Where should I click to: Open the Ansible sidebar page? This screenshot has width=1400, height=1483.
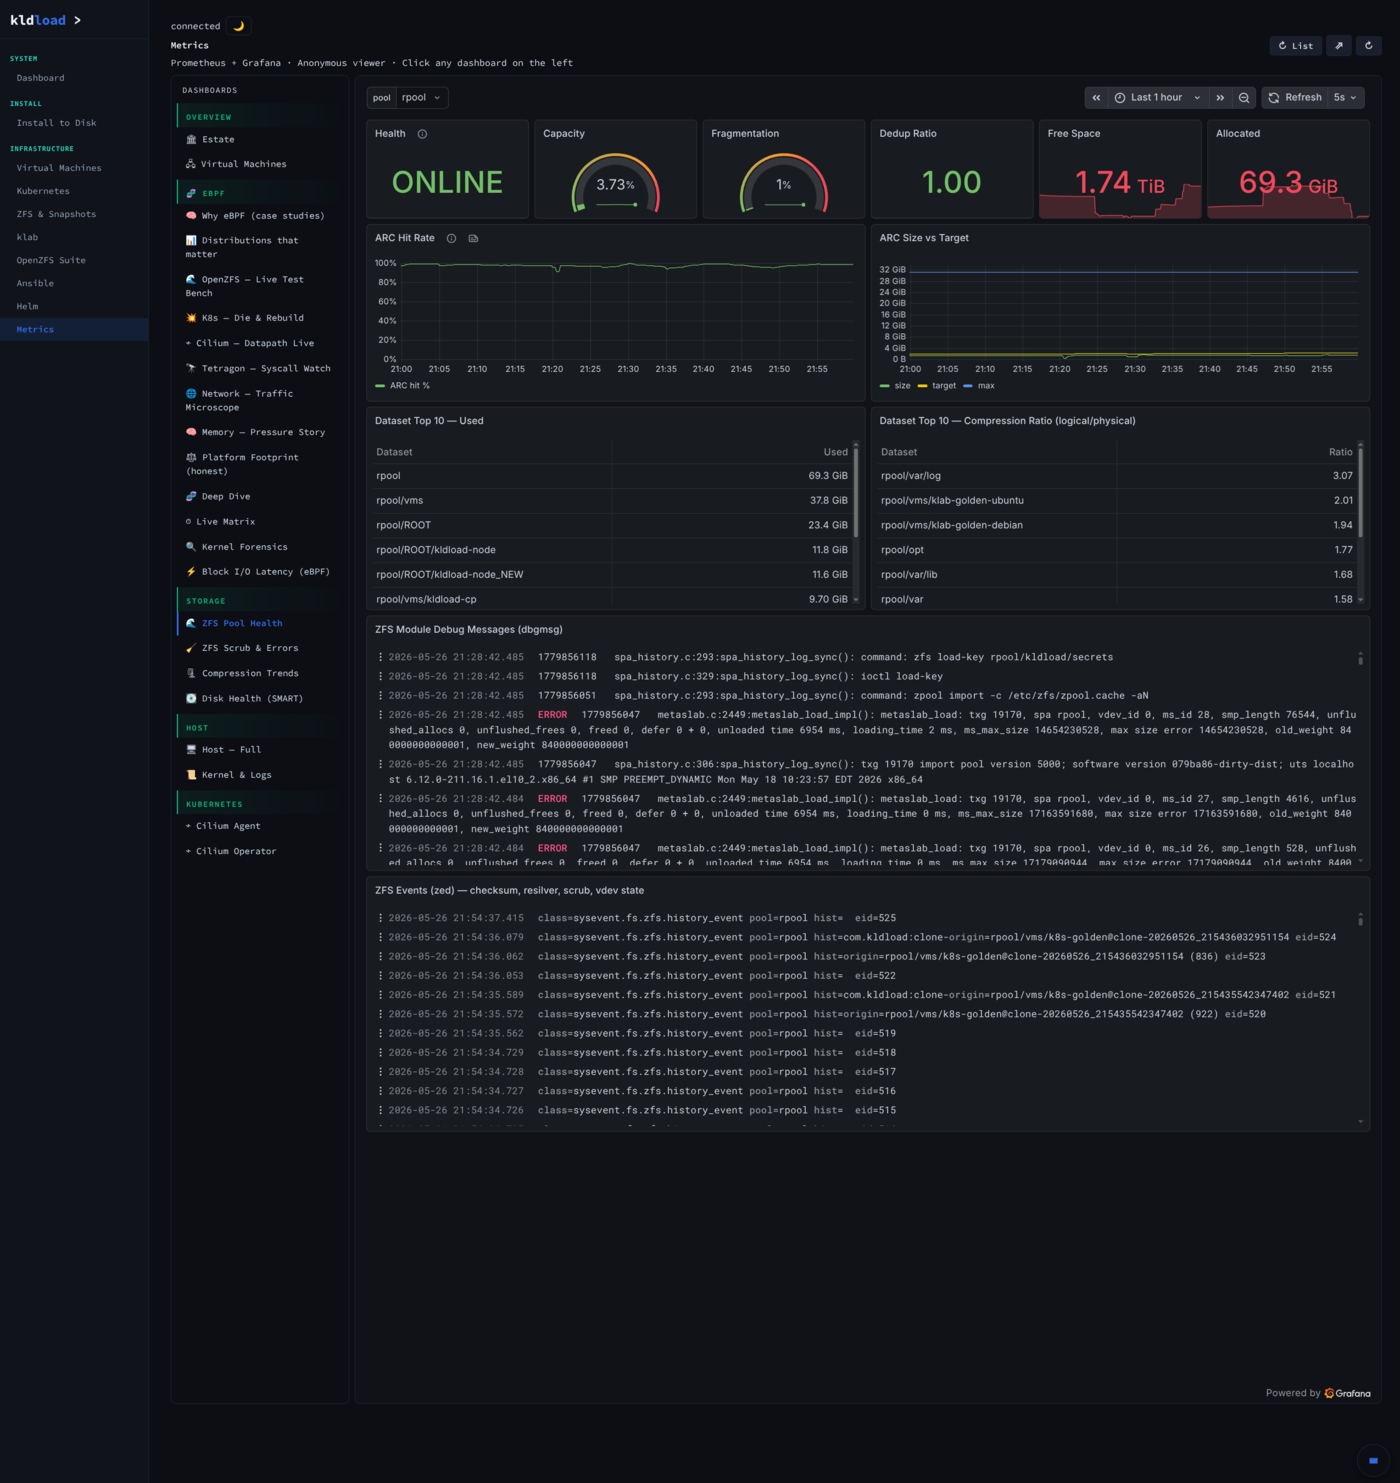click(x=74, y=283)
